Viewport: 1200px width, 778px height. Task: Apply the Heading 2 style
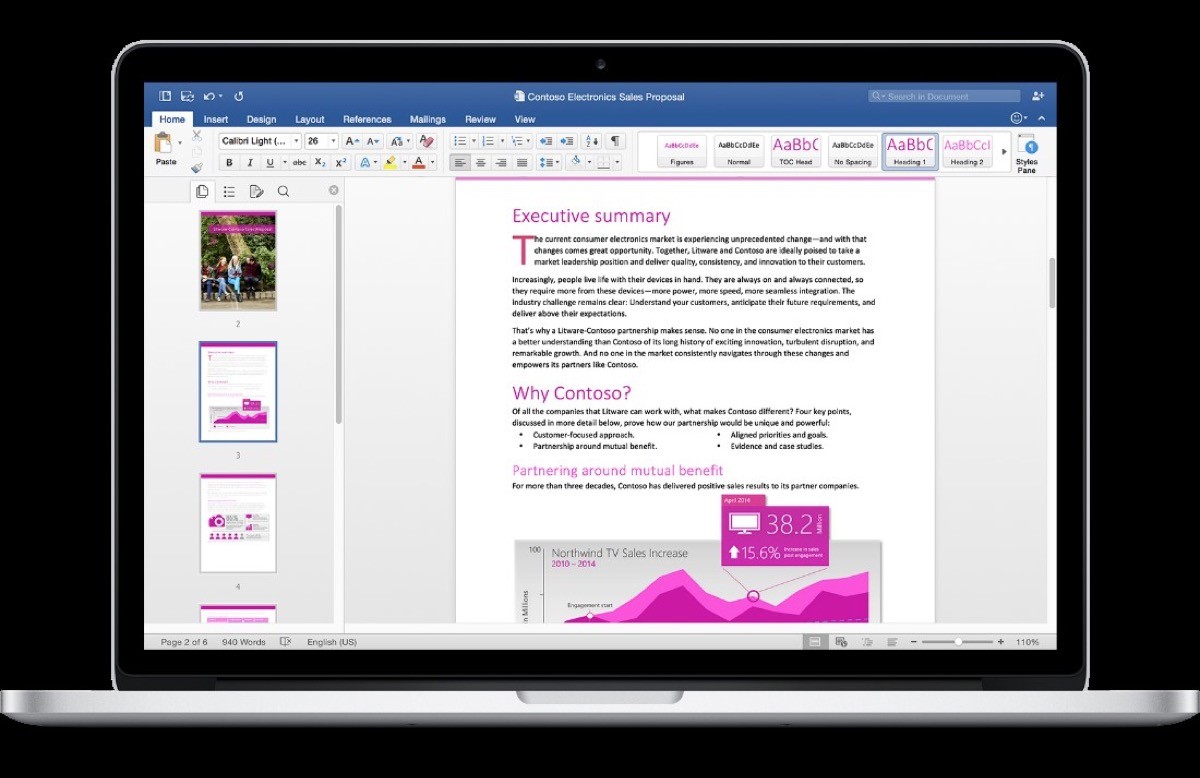point(966,151)
